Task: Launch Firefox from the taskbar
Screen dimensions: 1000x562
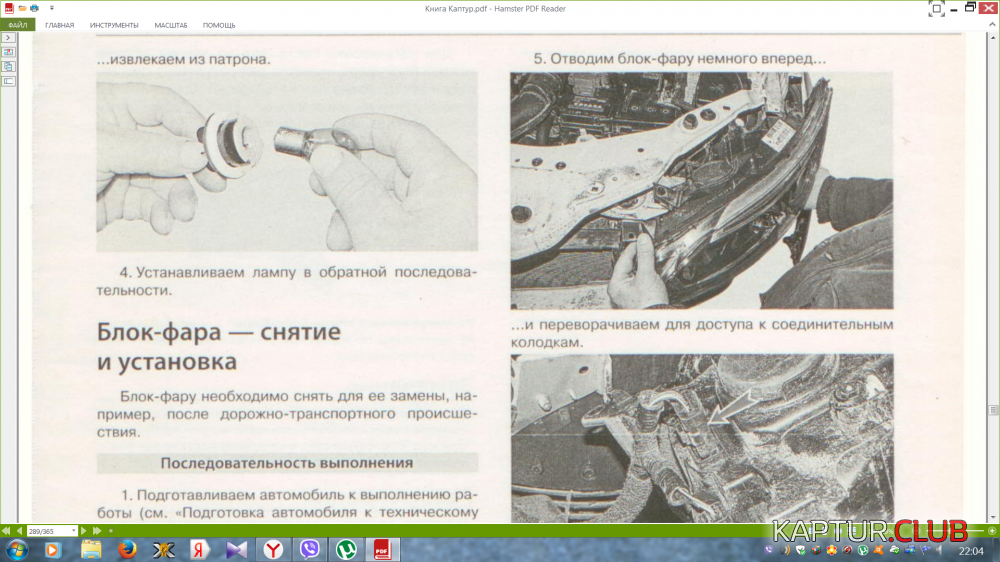Action: [127, 549]
